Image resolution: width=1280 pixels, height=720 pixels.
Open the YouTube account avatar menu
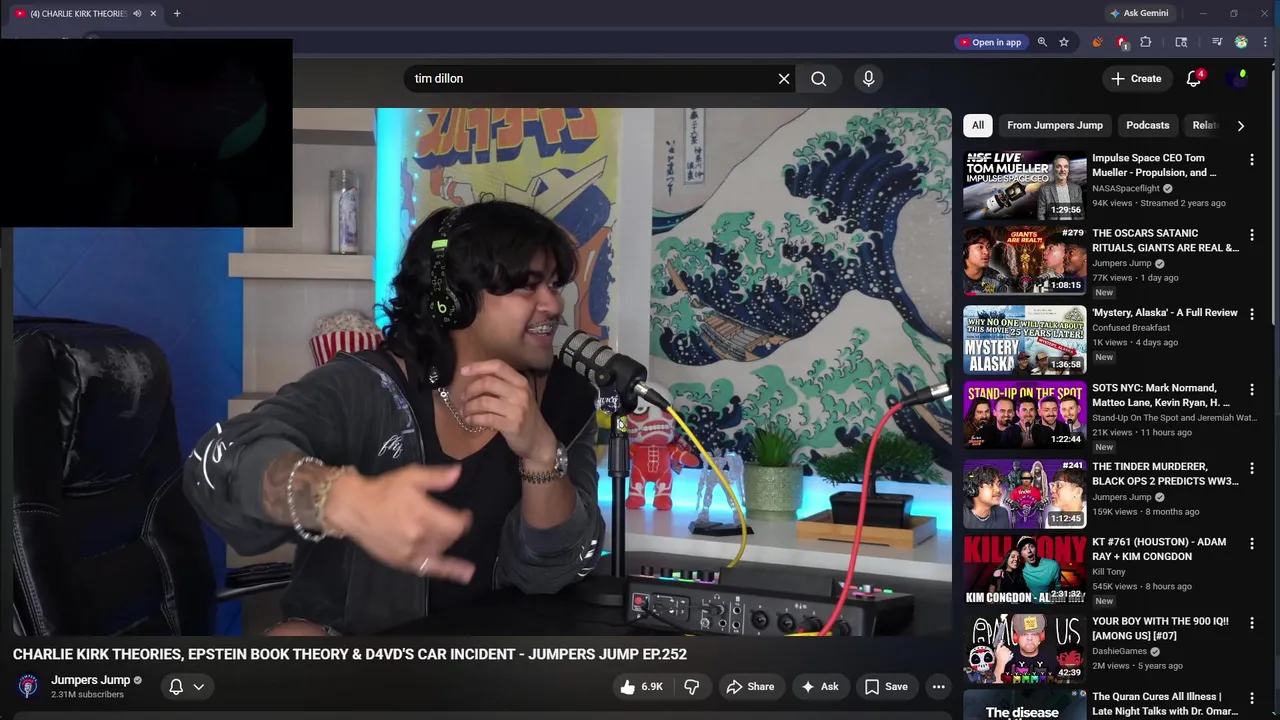pos(1239,78)
